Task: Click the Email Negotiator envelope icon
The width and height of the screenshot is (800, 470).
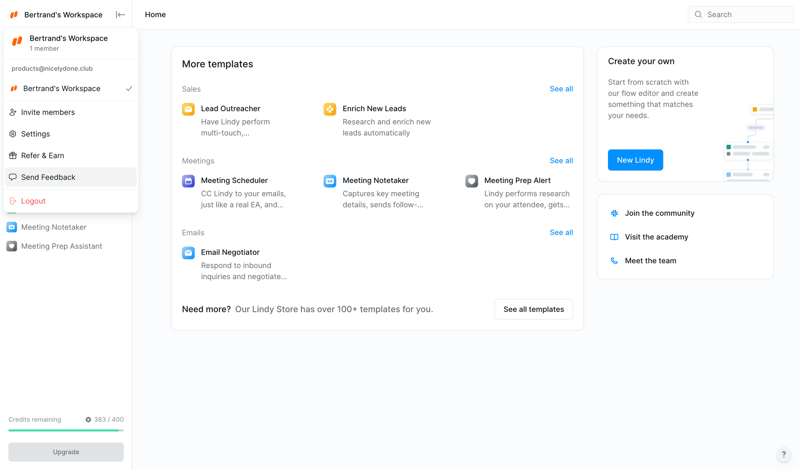Action: tap(188, 253)
